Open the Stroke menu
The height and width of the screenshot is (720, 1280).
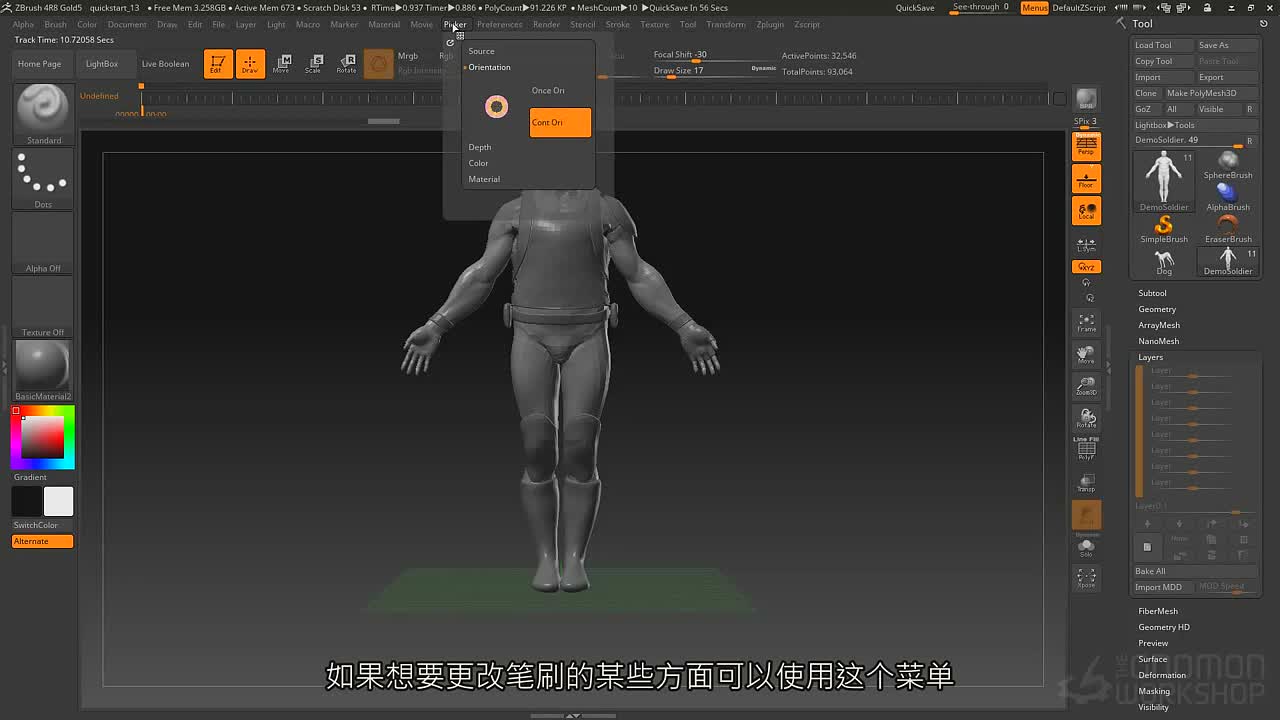(x=618, y=24)
